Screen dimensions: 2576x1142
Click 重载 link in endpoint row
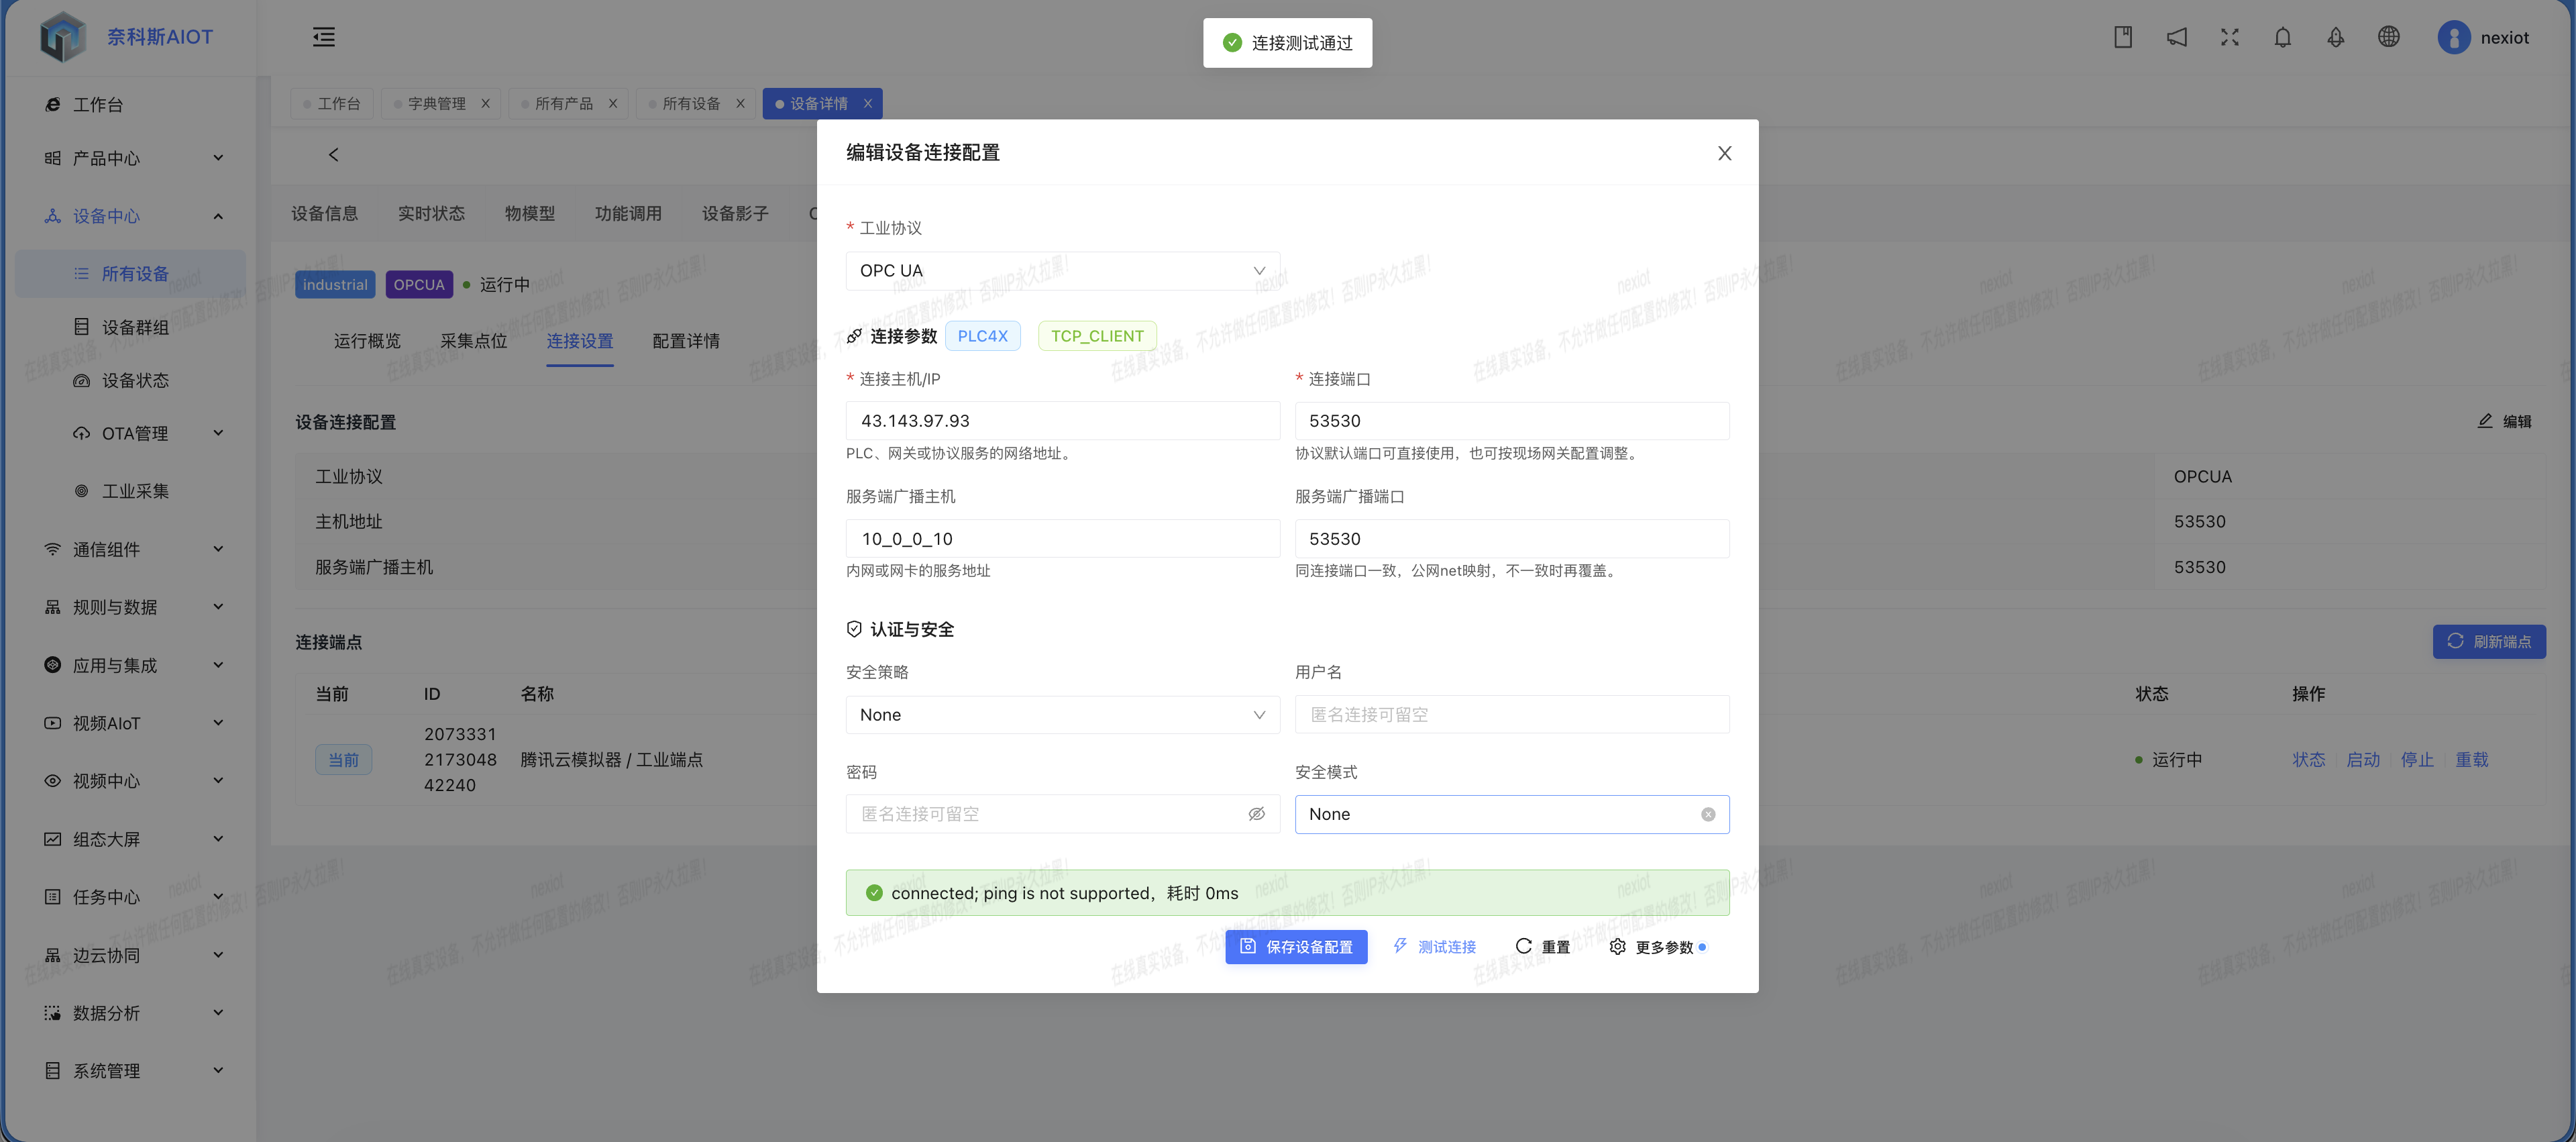click(x=2472, y=760)
